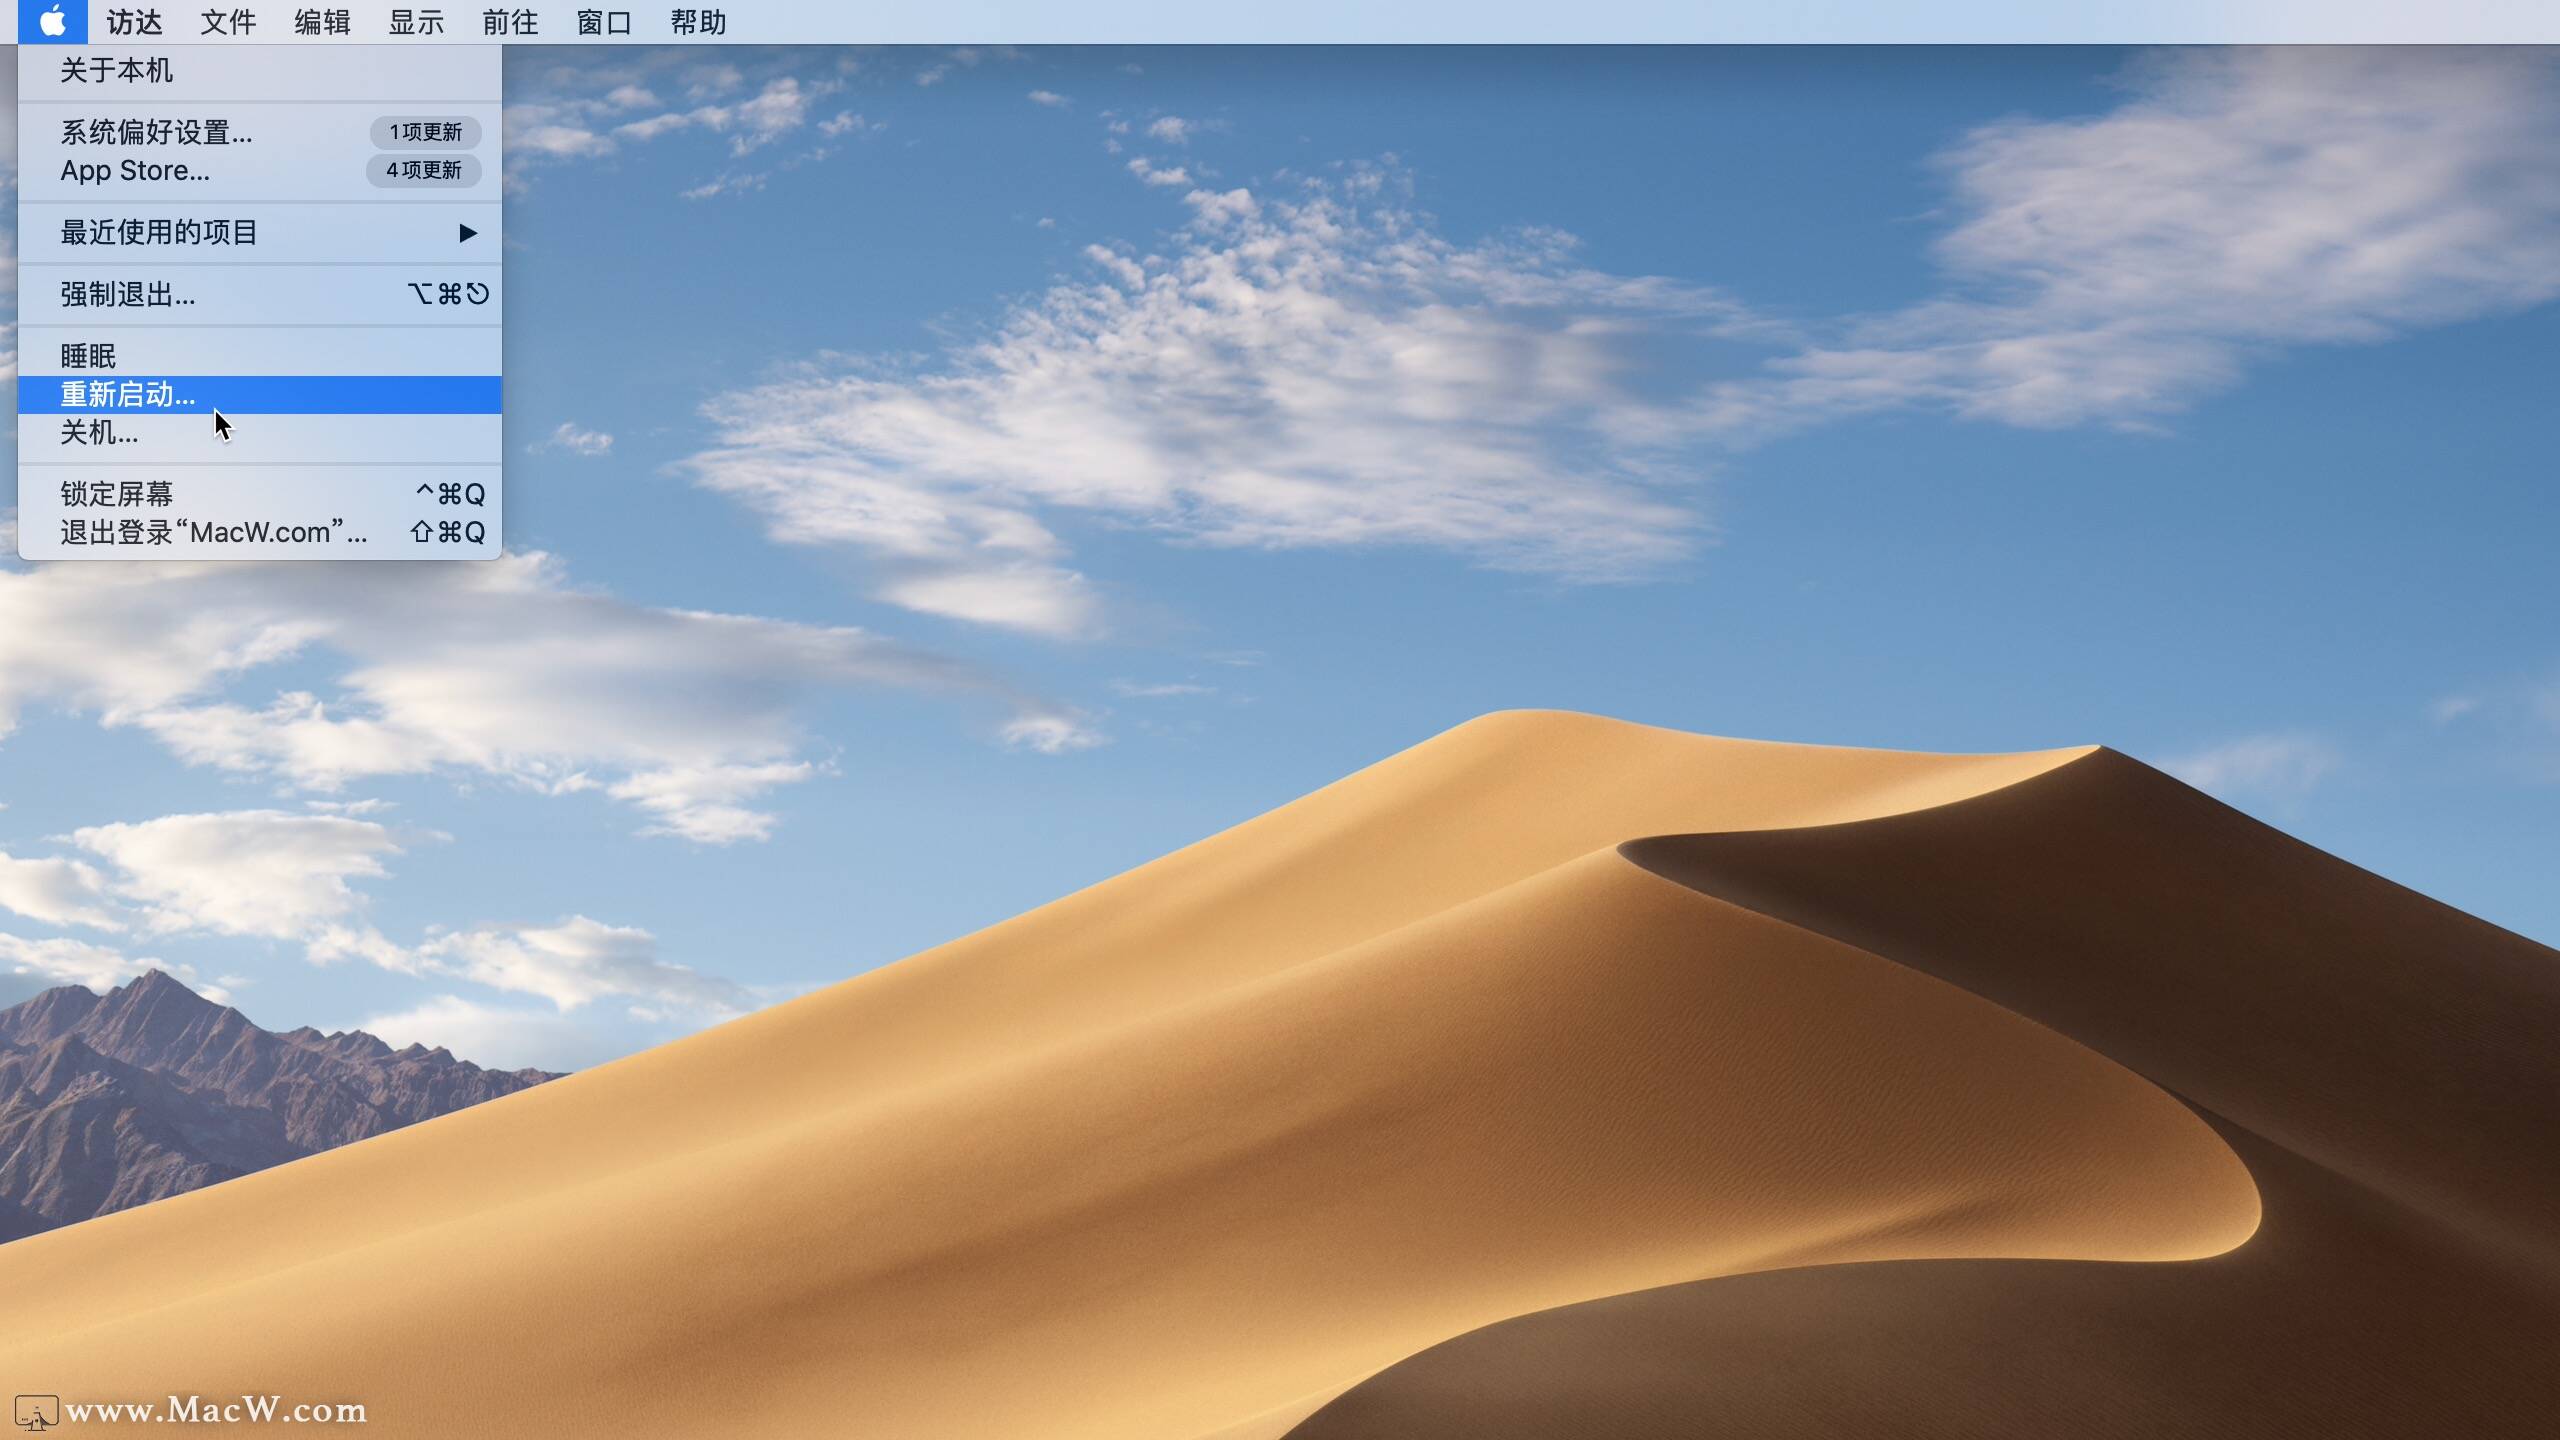Image resolution: width=2560 pixels, height=1440 pixels.
Task: Open 系统偏好设置 menu entry
Action: tap(156, 132)
